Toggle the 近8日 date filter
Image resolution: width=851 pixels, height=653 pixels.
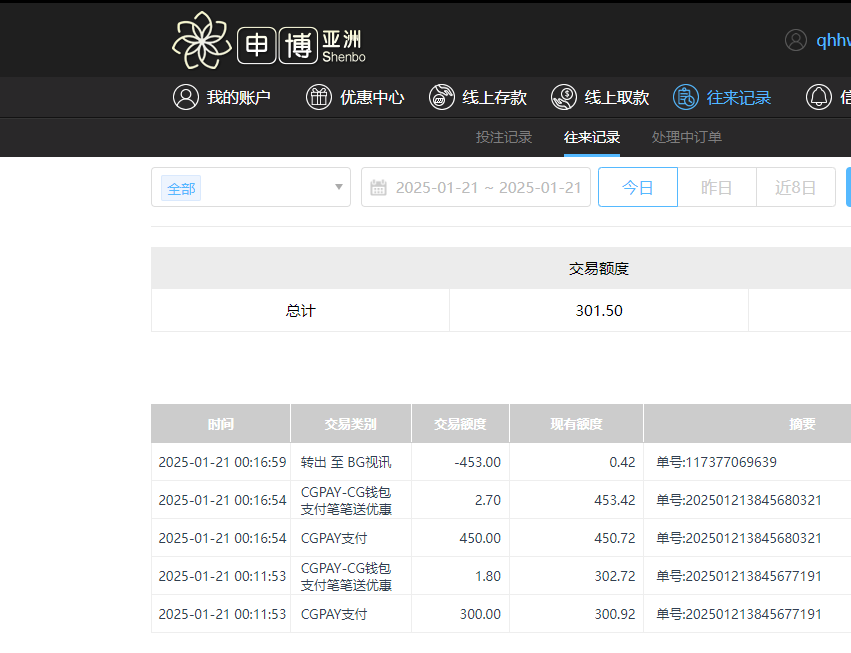[795, 187]
